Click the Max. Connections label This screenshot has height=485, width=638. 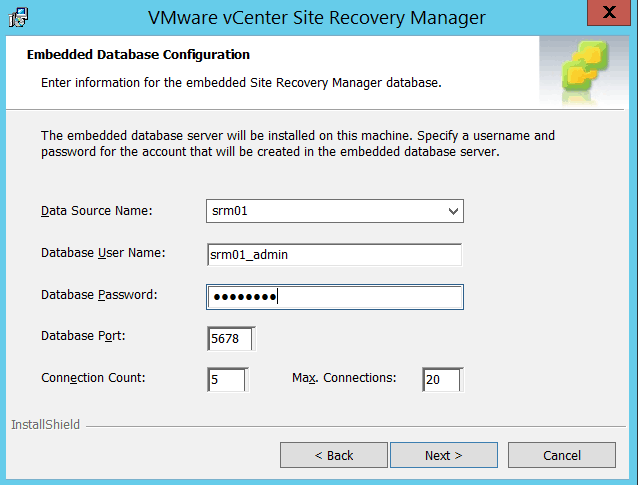(x=344, y=378)
